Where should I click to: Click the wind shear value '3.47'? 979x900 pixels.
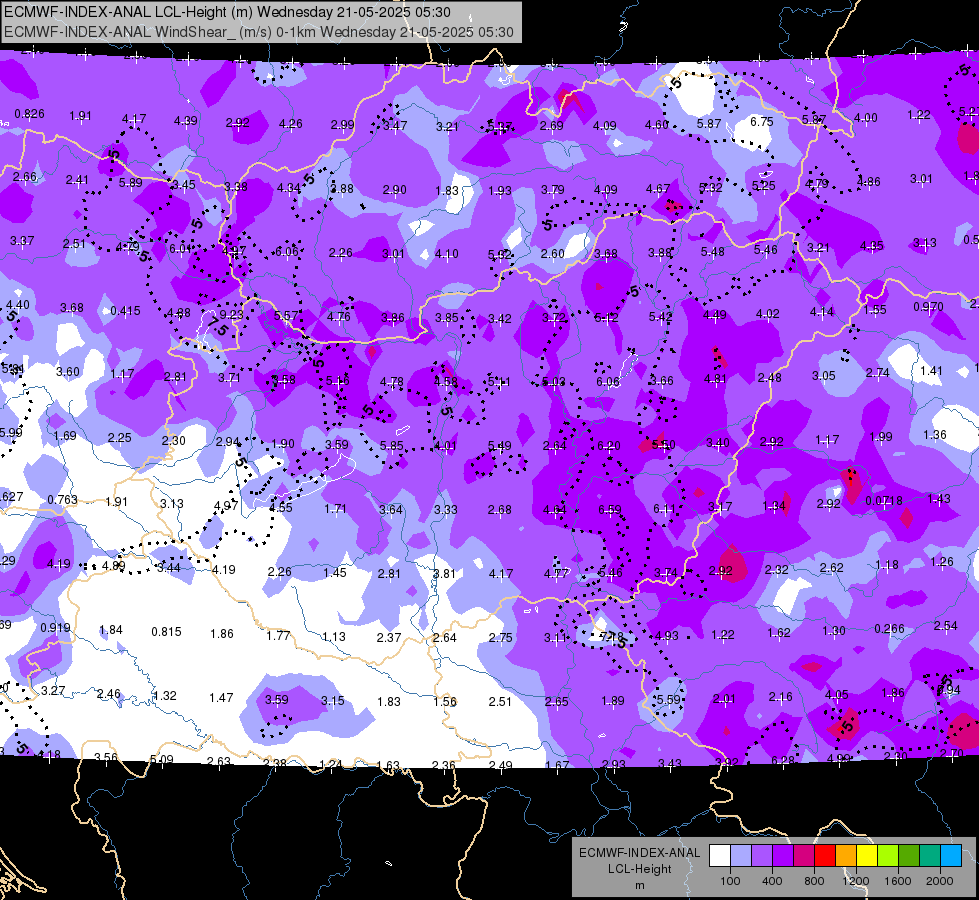[x=395, y=126]
